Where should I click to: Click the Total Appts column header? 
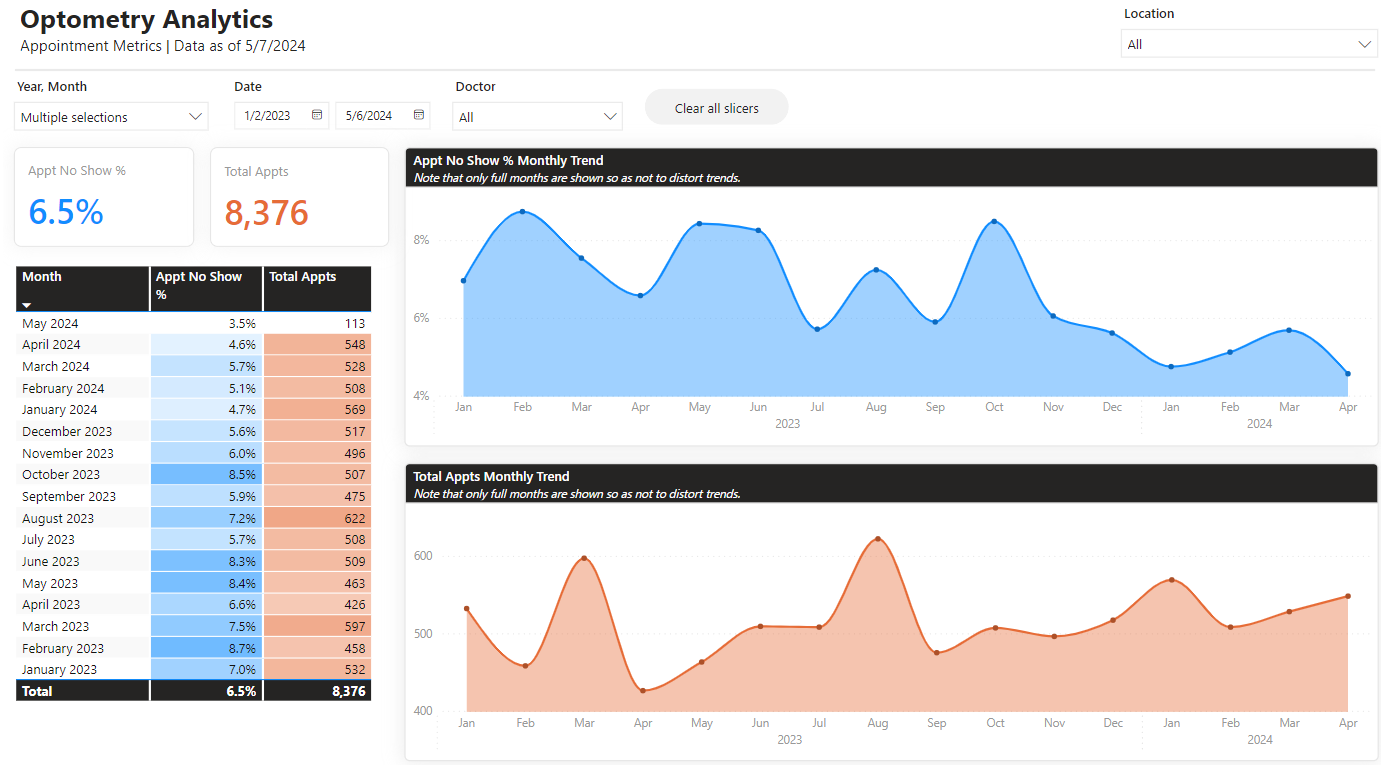pyautogui.click(x=303, y=276)
